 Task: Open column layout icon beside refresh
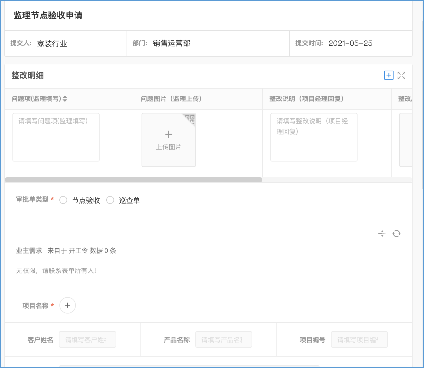pos(381,233)
